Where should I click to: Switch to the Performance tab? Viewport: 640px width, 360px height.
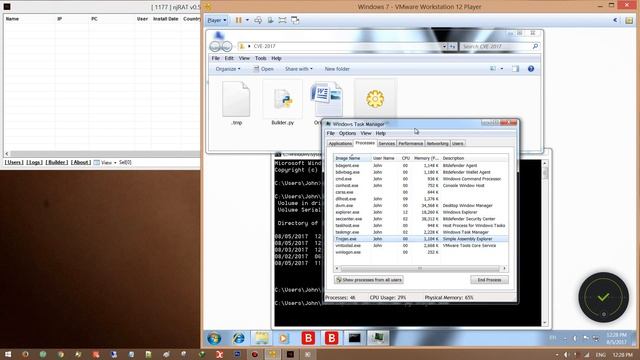coord(411,144)
